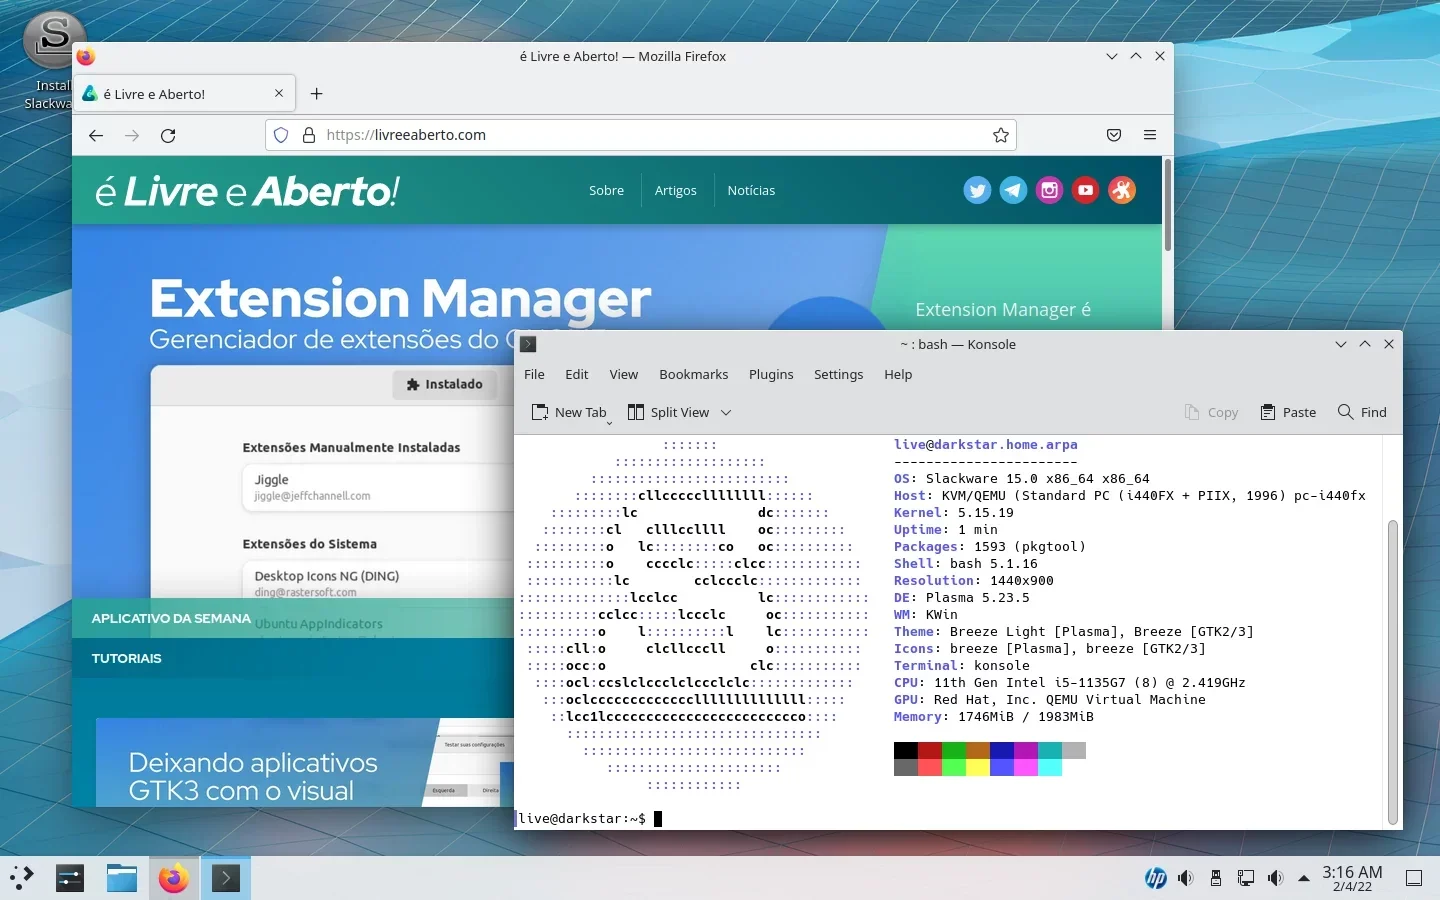The width and height of the screenshot is (1440, 900).
Task: Open the Bookmarks menu in Konsole
Action: click(694, 374)
